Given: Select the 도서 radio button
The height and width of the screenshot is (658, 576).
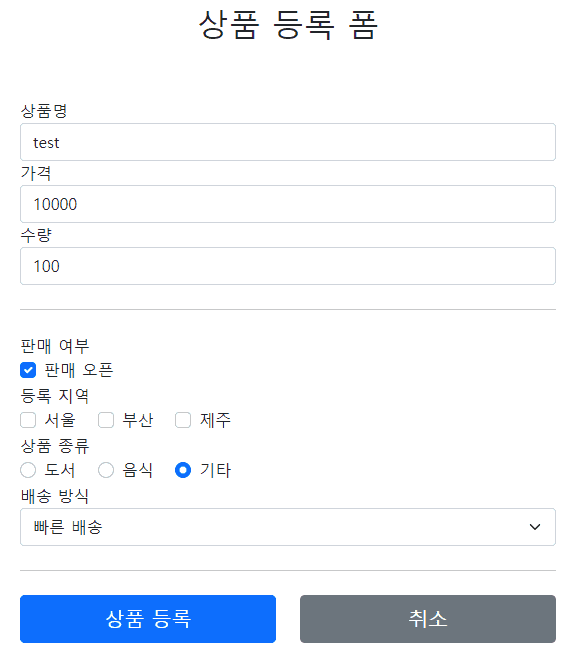Looking at the screenshot, I should (x=28, y=470).
